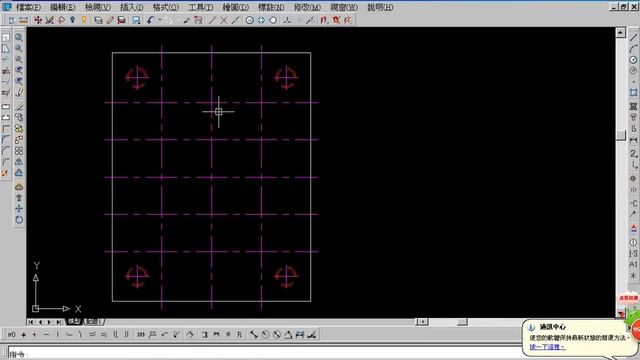Click the blue H-shaped dimension icon
640x360 pixels.
pos(300,335)
